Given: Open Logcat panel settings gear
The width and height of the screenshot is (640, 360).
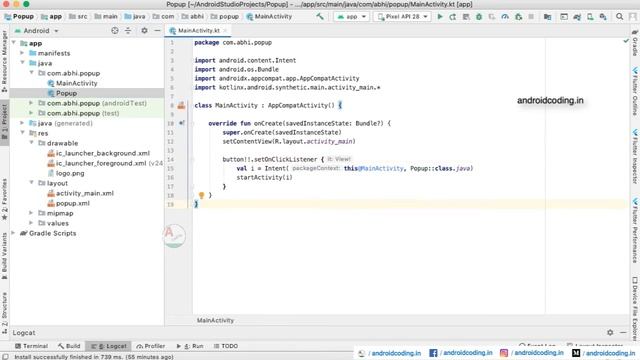Looking at the screenshot, I should pyautogui.click(x=610, y=333).
